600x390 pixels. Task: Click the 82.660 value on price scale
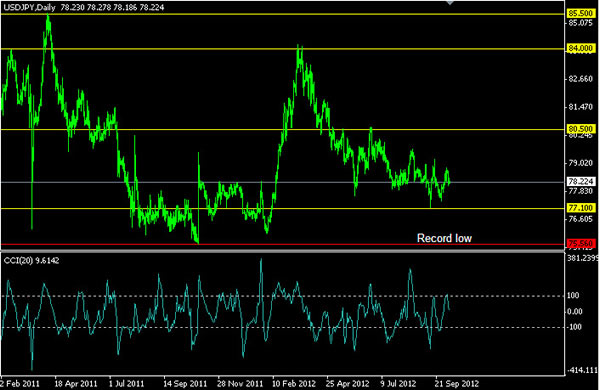pos(580,79)
